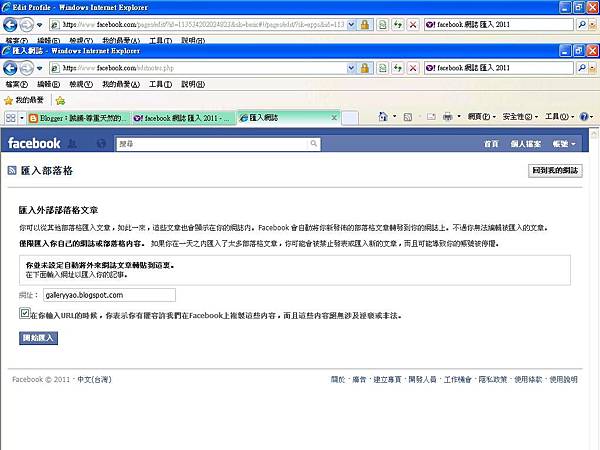Open 隱私政策 footer link
The width and height of the screenshot is (600, 450).
[x=493, y=379]
